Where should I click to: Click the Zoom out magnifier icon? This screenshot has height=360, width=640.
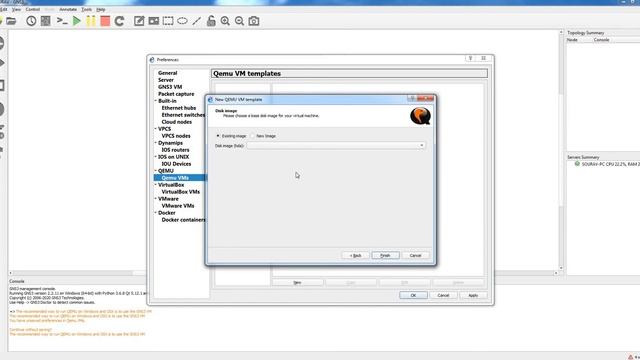[239, 21]
